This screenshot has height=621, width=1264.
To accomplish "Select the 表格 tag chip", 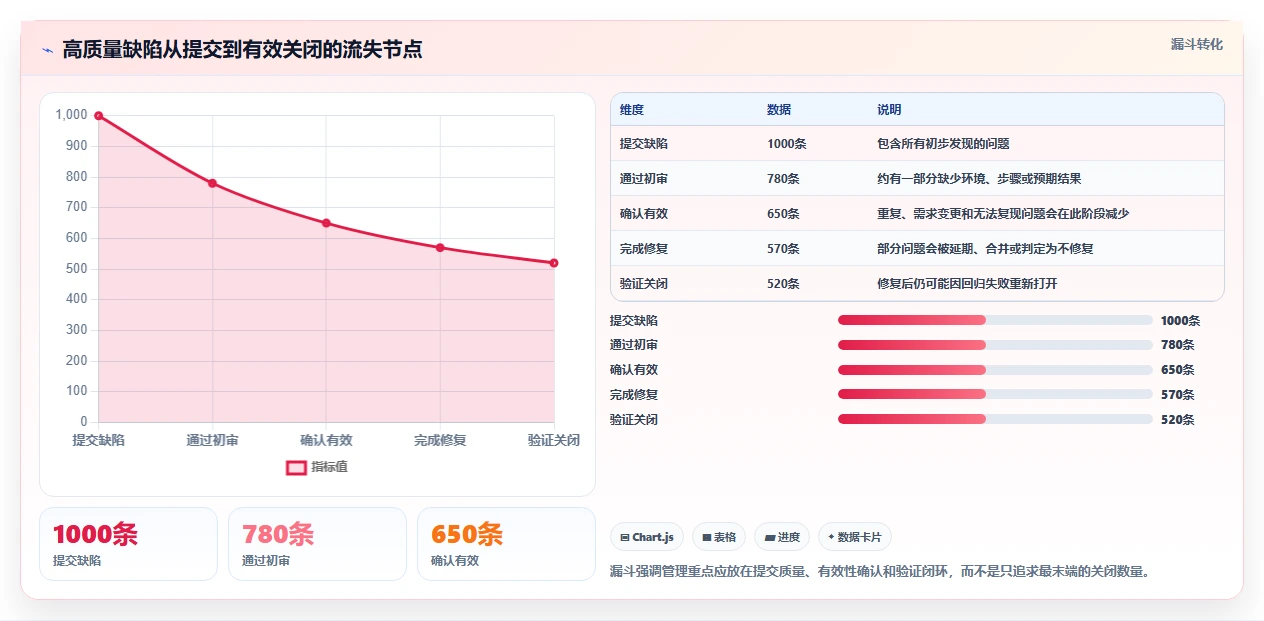I will click(719, 537).
